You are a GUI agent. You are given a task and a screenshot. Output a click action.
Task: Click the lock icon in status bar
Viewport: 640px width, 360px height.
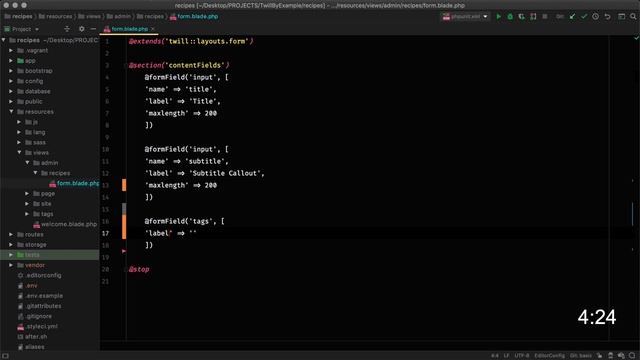tap(599, 356)
